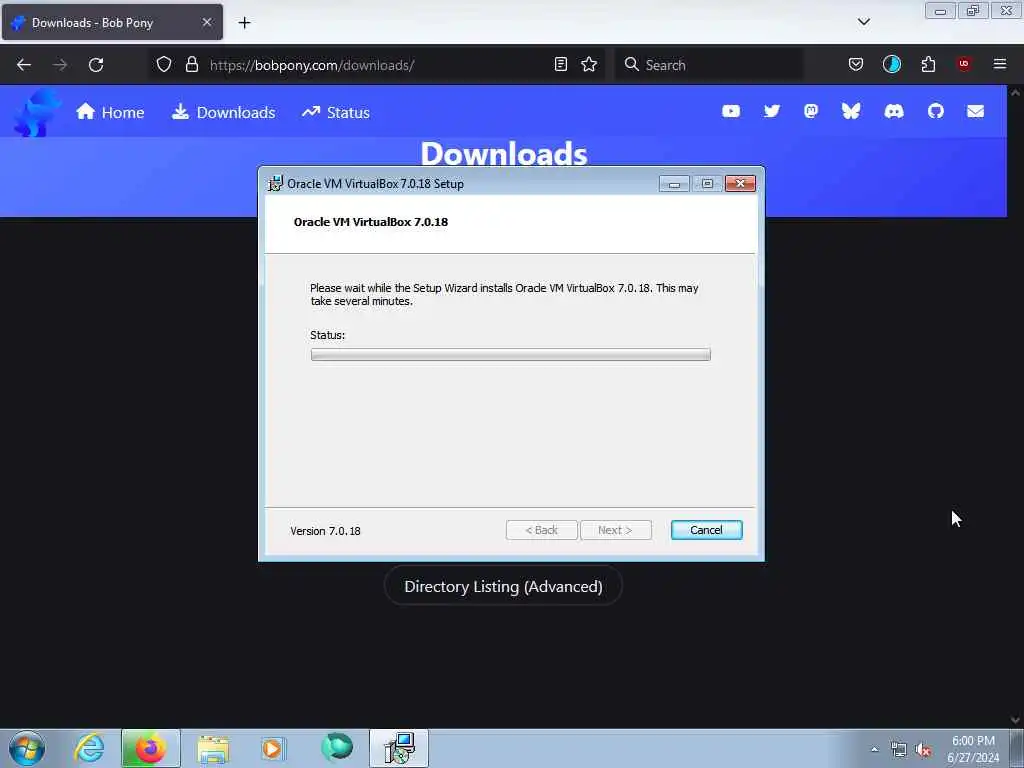Visit the Discord social icon

[893, 111]
